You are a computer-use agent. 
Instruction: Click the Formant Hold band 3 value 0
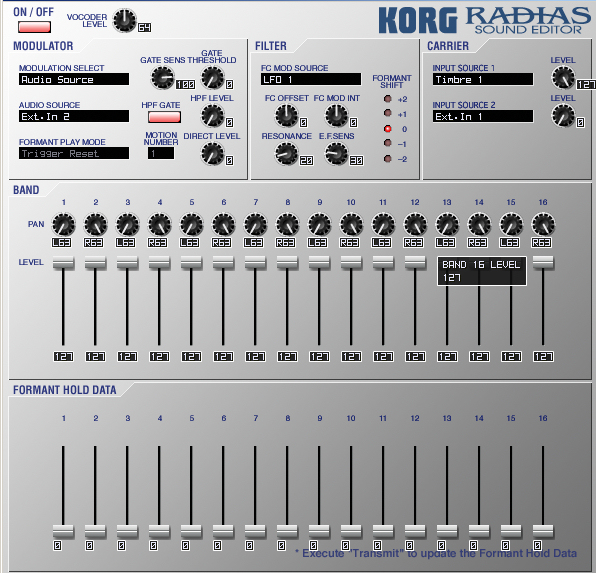click(121, 546)
